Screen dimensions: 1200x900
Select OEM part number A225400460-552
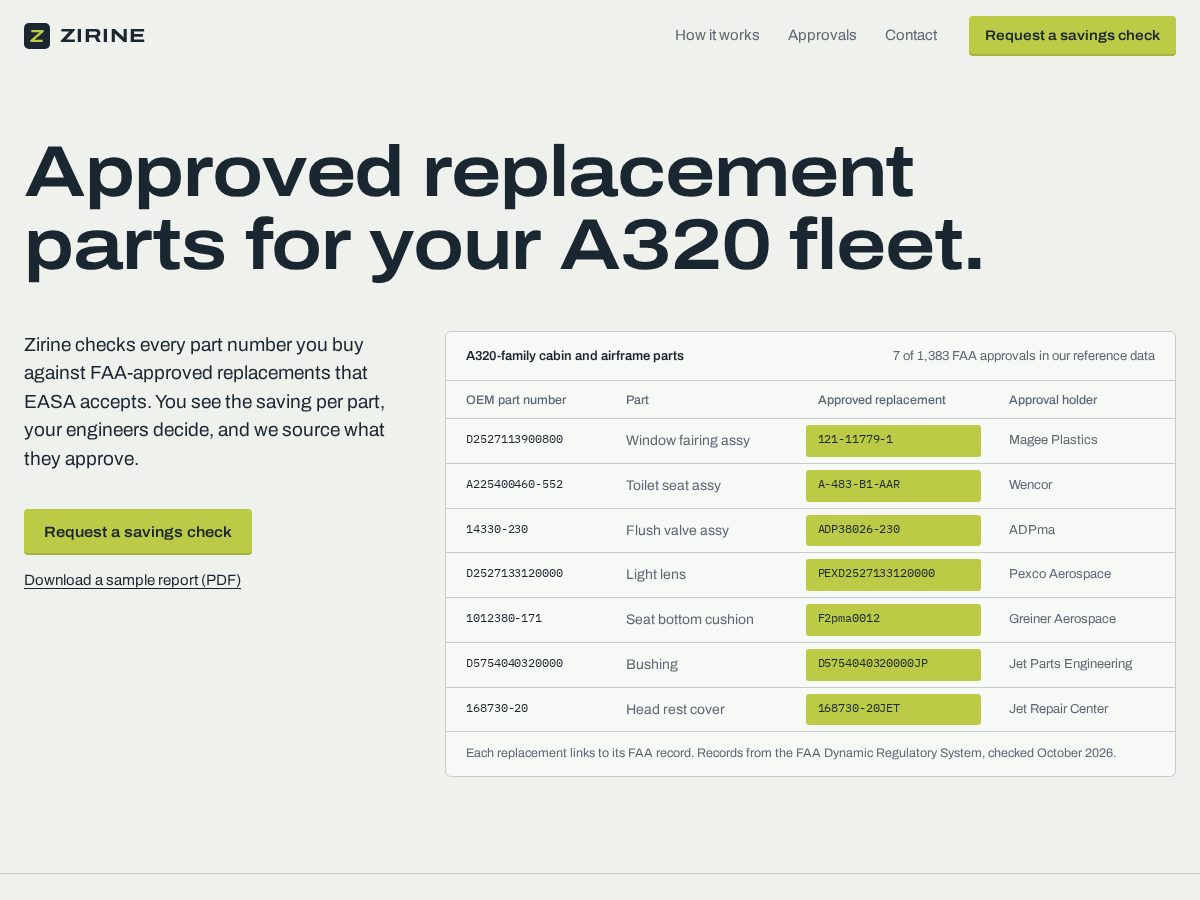coord(514,485)
